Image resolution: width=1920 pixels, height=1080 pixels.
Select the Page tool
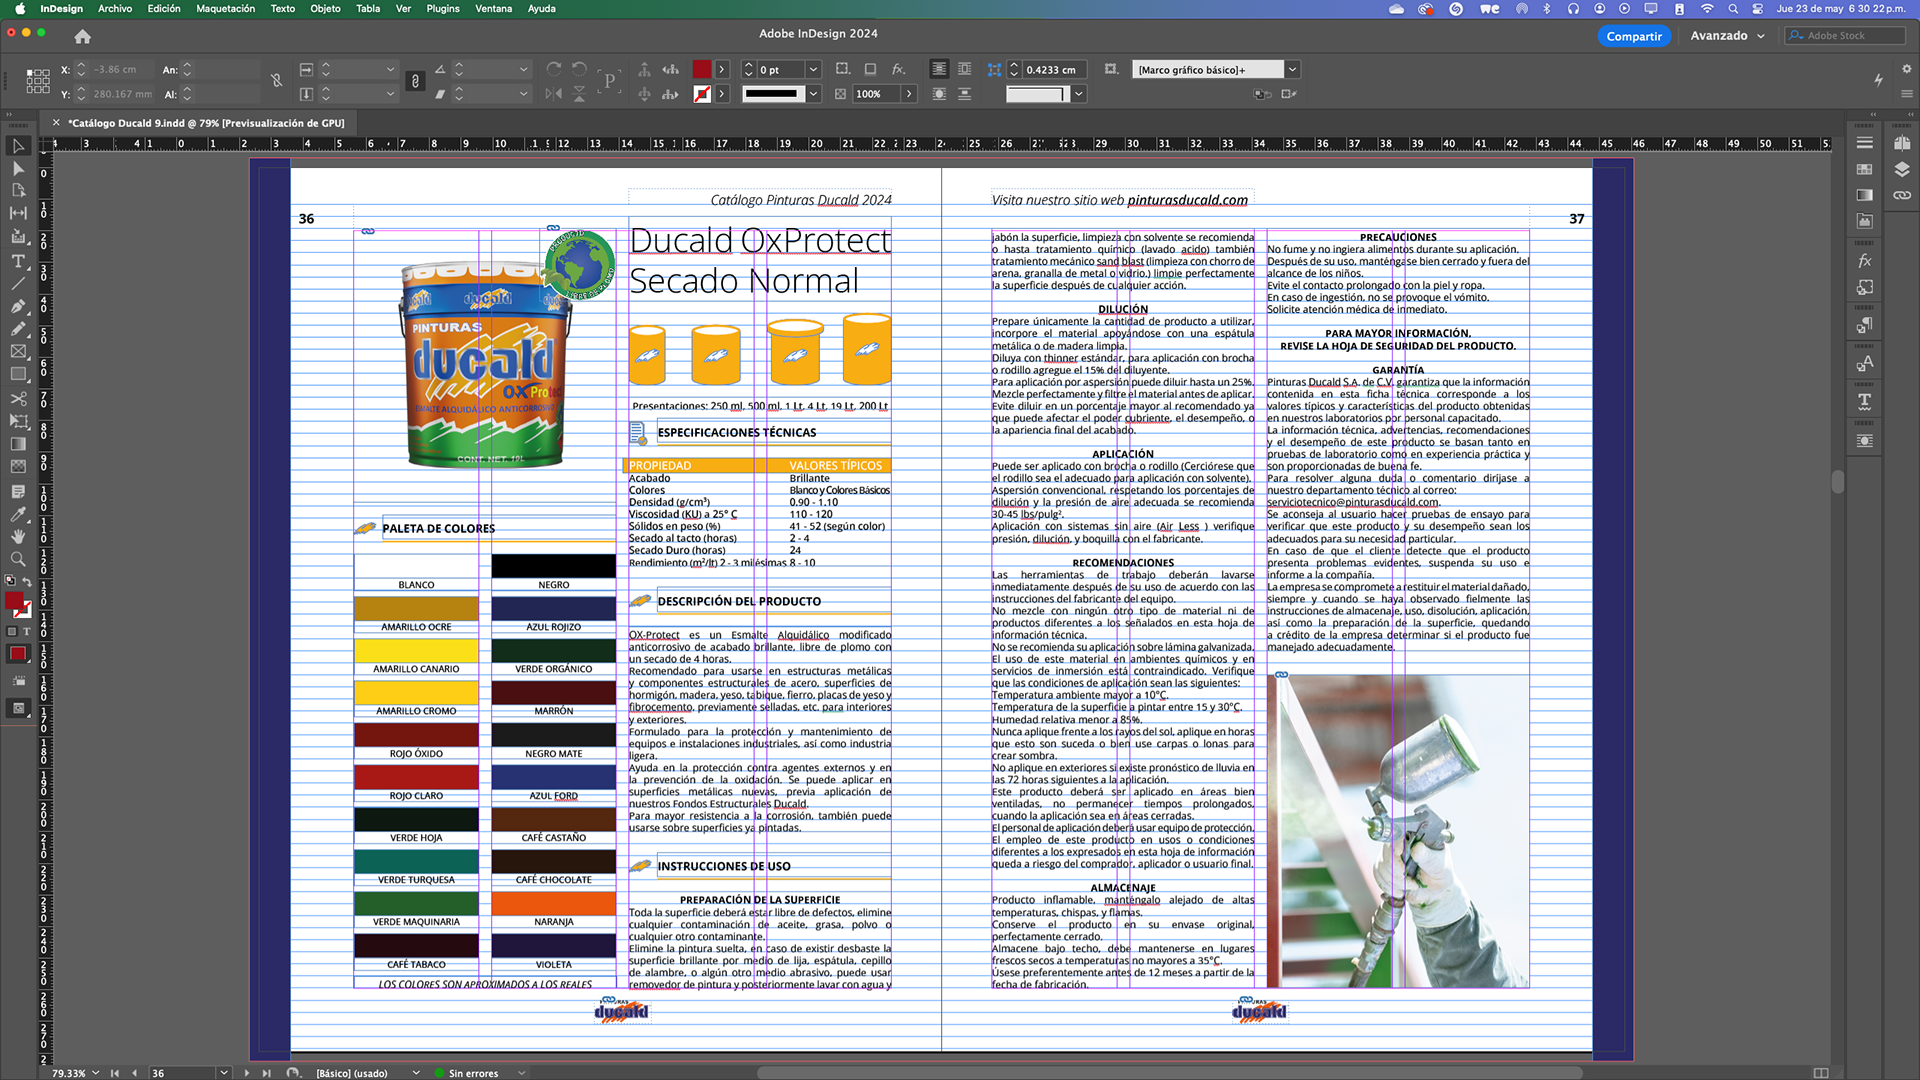click(18, 190)
